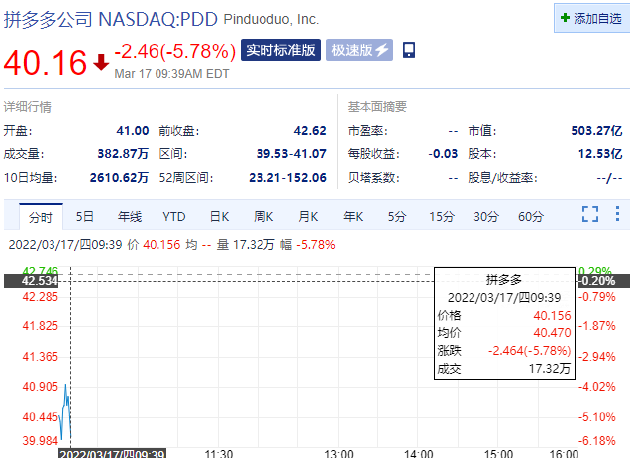Click the 15:00 time axis label
The width and height of the screenshot is (630, 458).
(x=498, y=454)
